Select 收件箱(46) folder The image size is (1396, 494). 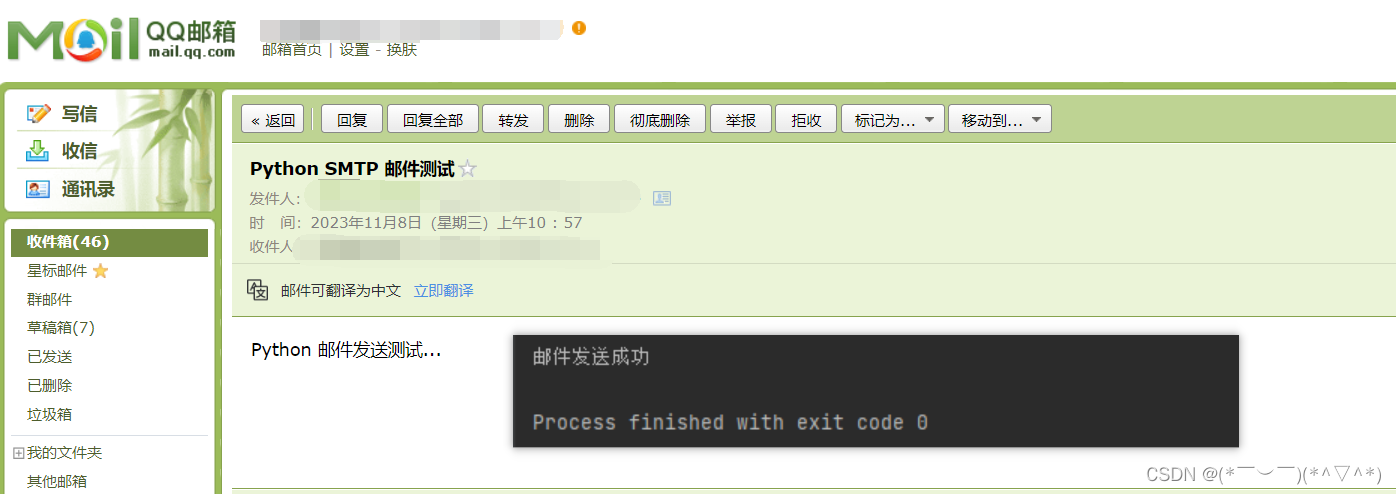click(109, 242)
